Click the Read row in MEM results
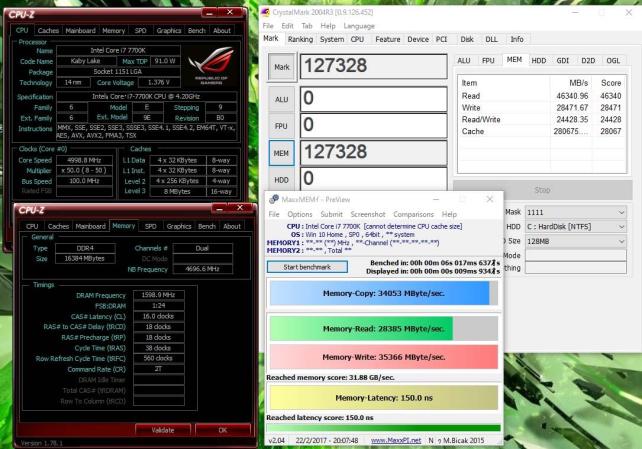Screen dimensions: 642x449 542,96
